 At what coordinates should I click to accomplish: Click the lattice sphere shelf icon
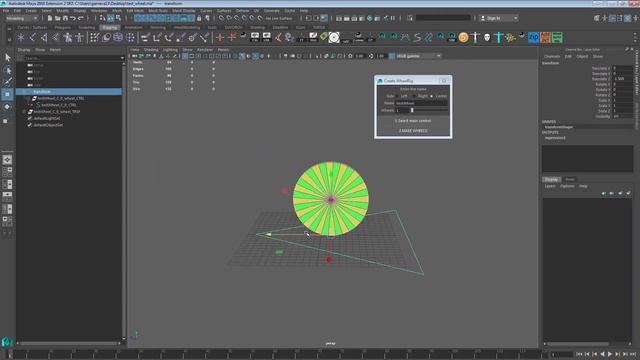[118, 38]
